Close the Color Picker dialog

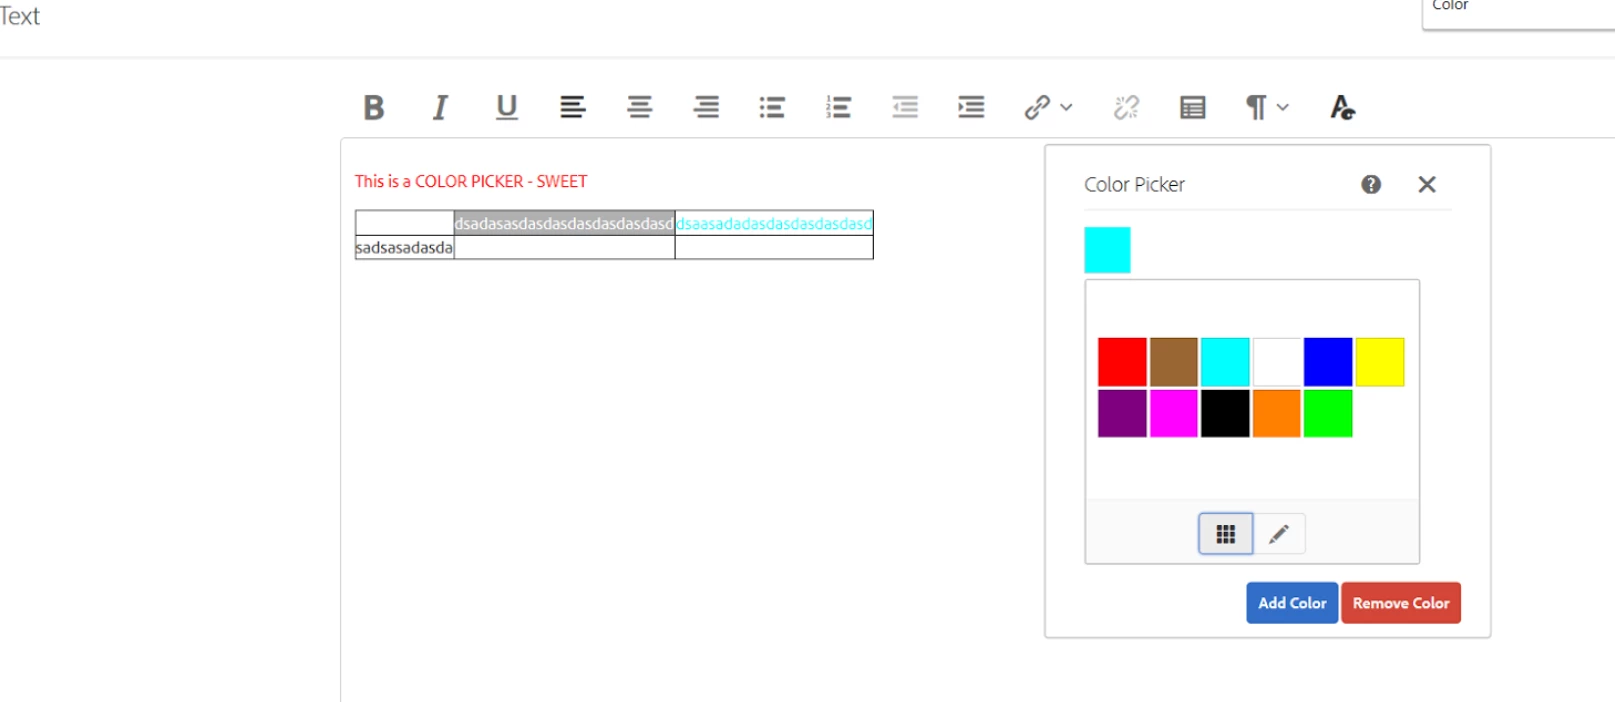pyautogui.click(x=1427, y=184)
